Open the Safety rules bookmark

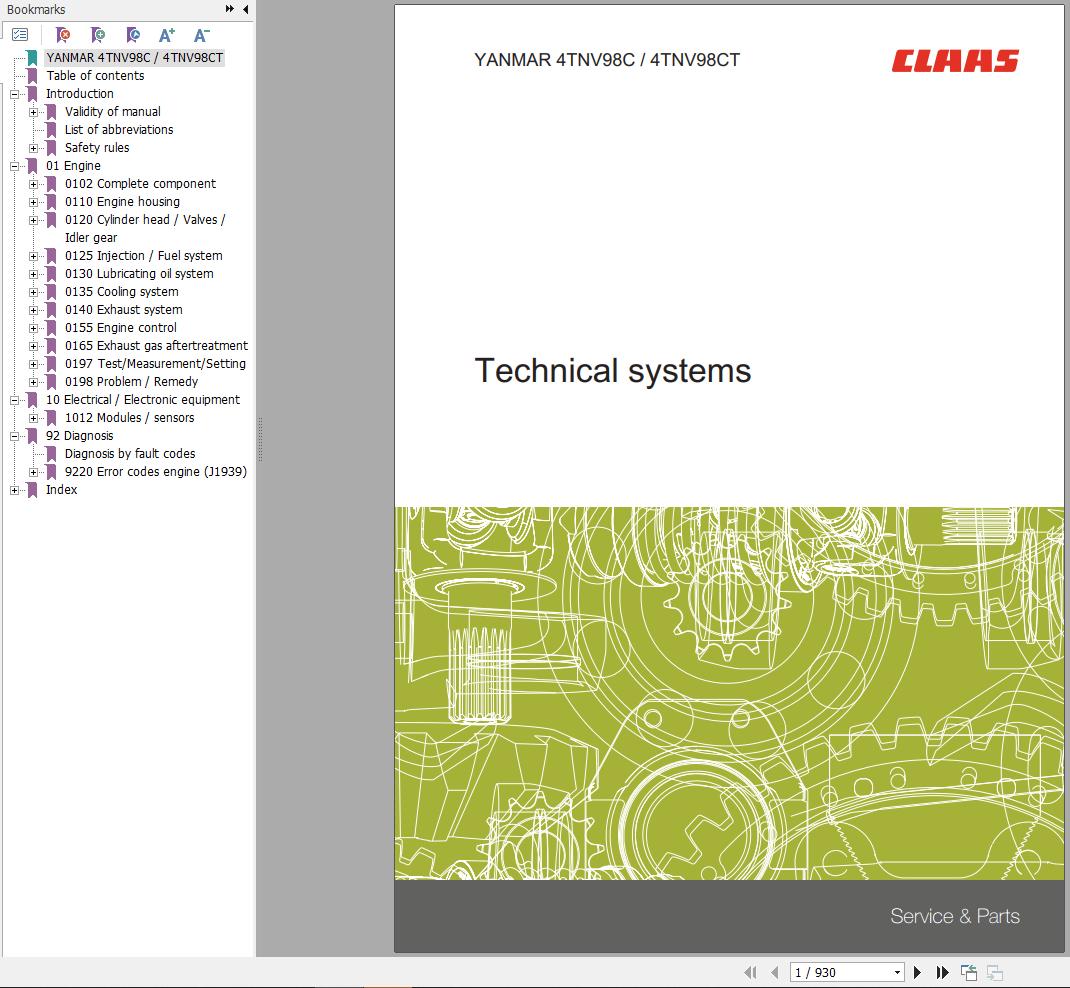point(97,147)
